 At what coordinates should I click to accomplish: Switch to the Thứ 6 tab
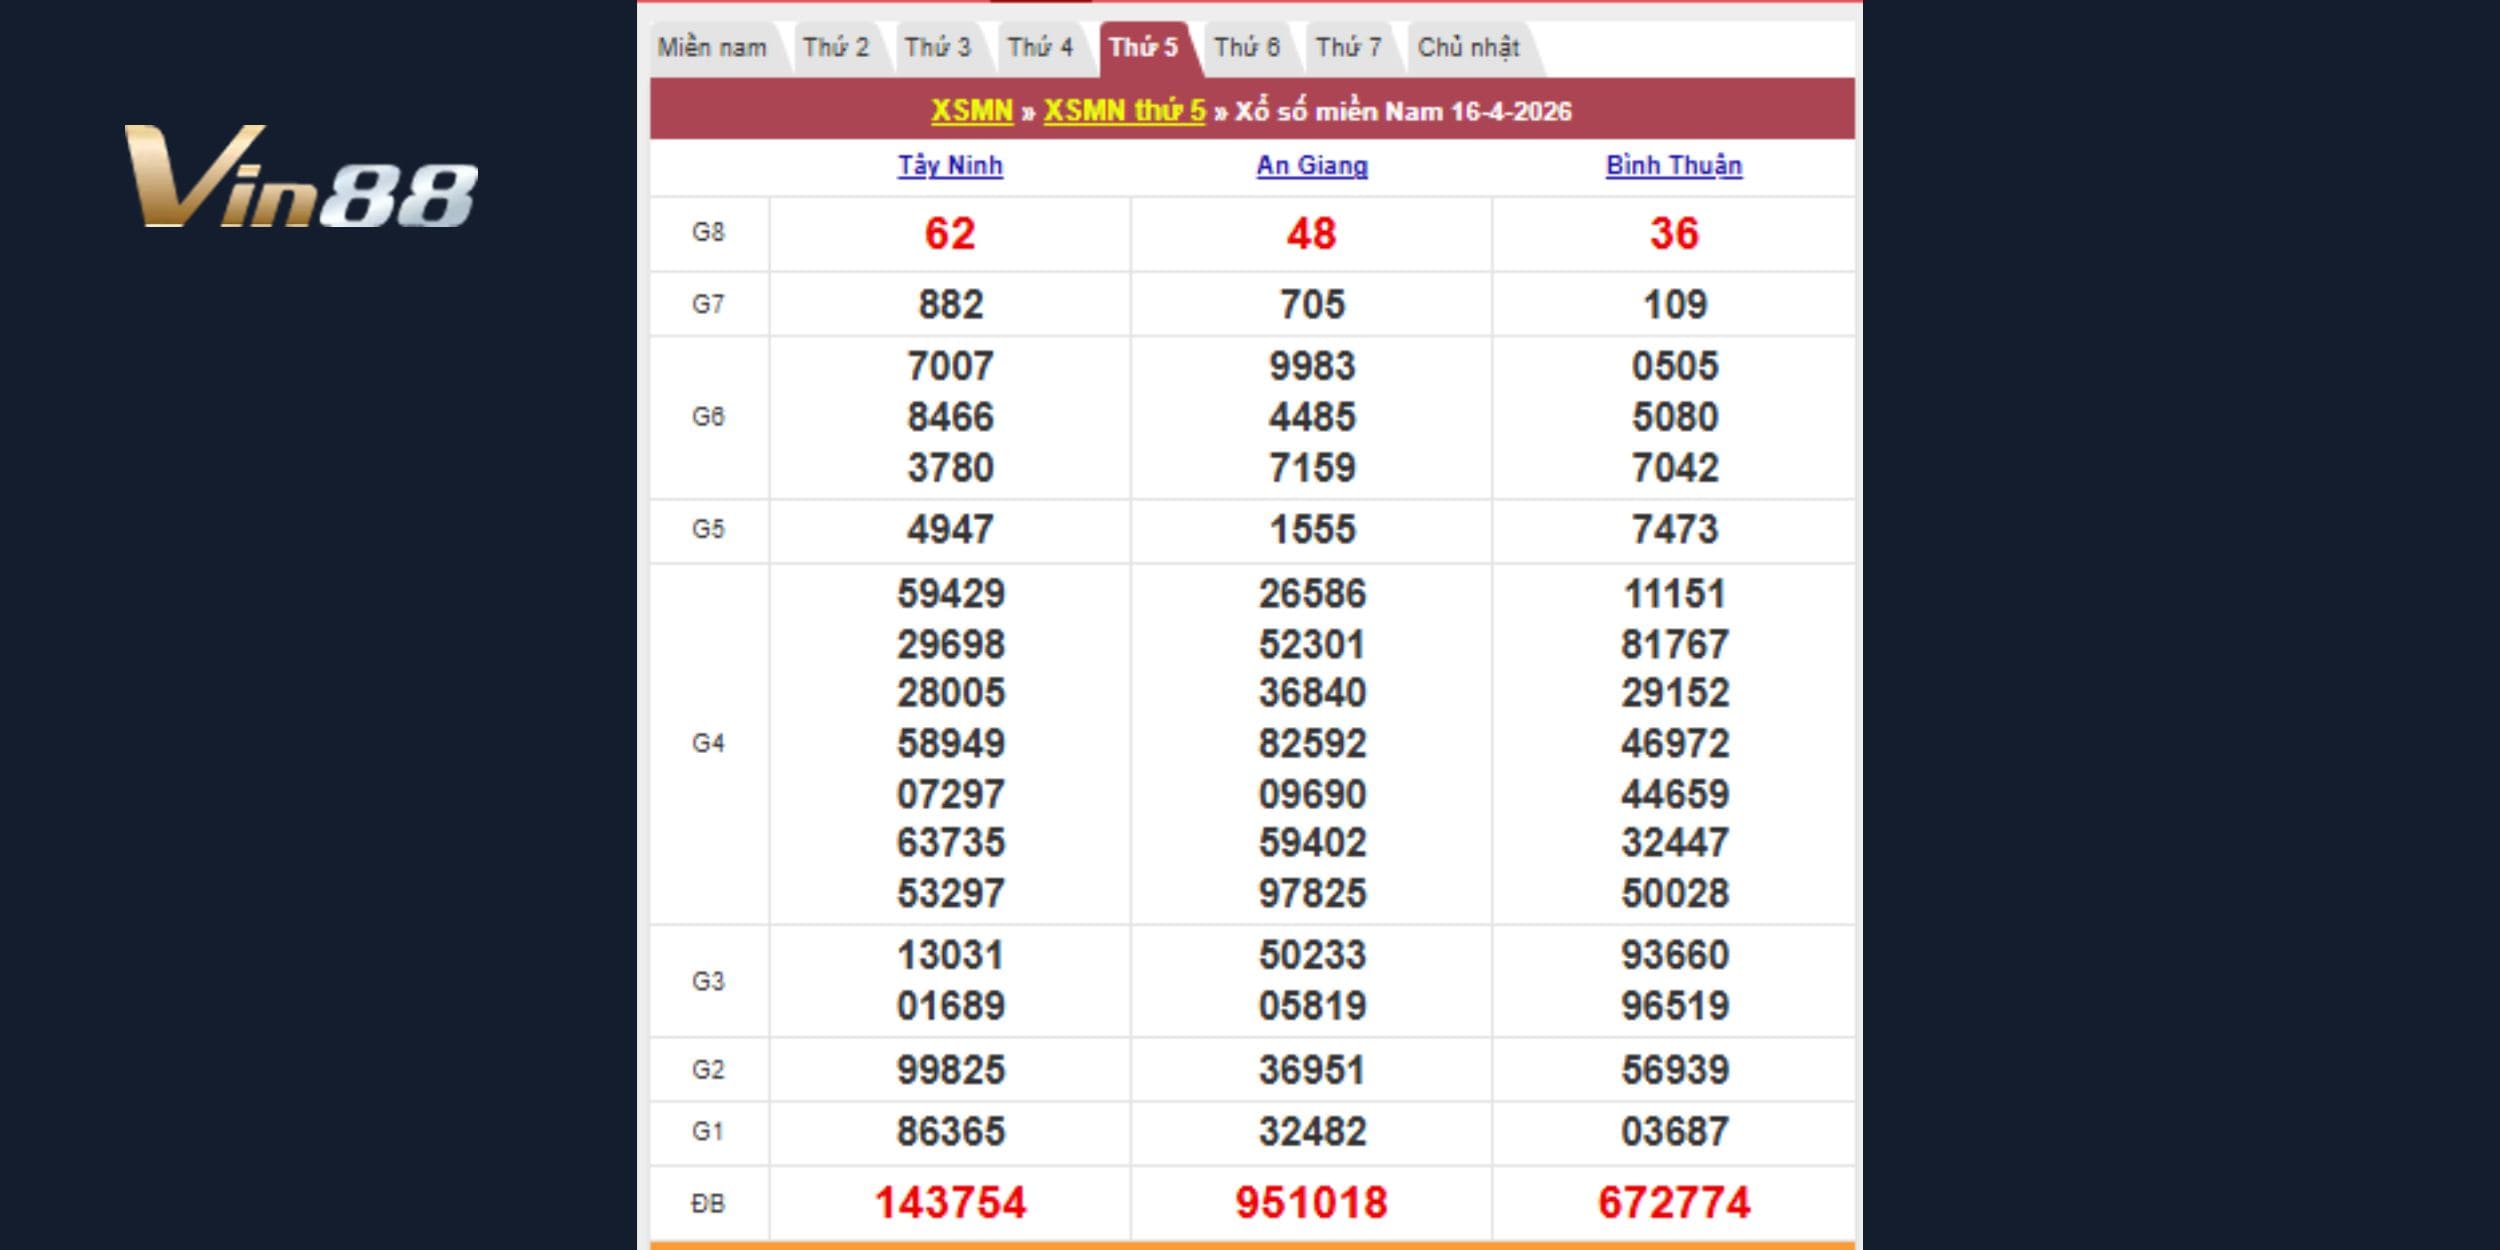pos(1247,48)
